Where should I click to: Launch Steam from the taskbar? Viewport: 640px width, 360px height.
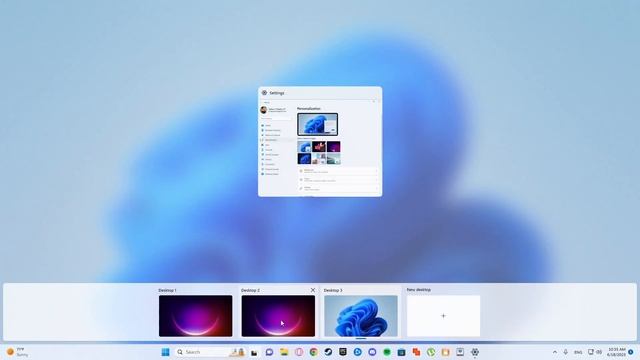328,352
